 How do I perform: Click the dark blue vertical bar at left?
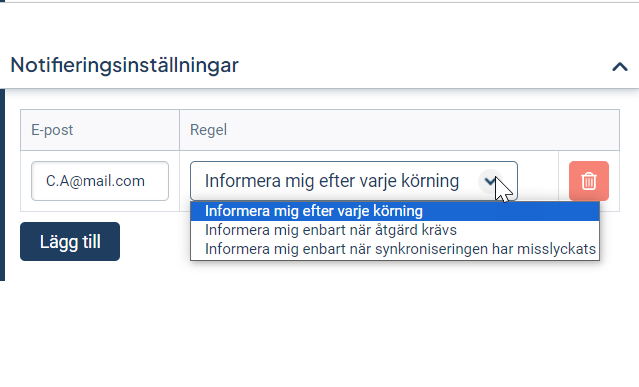2,185
